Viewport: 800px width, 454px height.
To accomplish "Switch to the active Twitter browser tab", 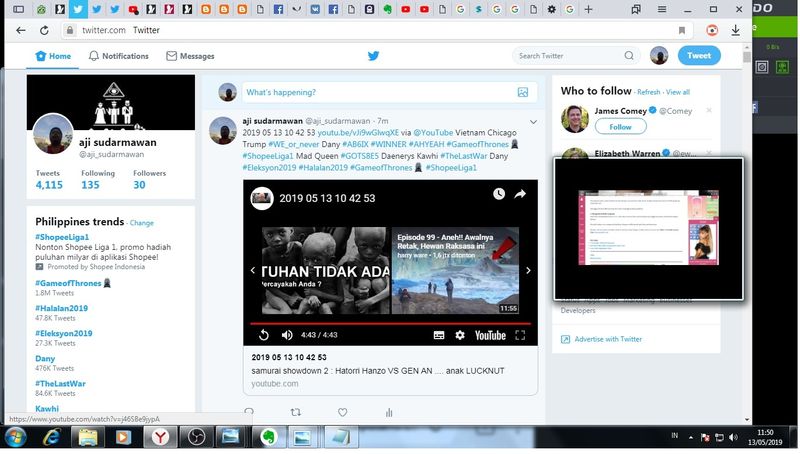I will pyautogui.click(x=78, y=9).
